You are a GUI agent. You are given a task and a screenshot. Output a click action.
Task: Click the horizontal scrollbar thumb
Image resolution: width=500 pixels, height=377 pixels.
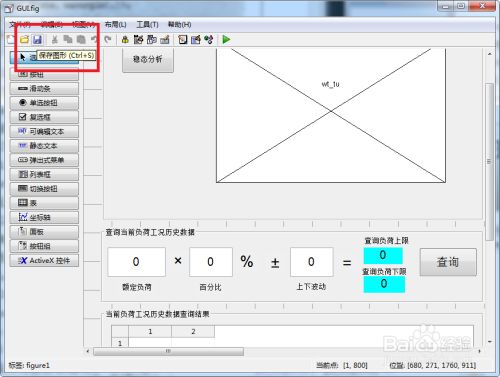coord(168,351)
